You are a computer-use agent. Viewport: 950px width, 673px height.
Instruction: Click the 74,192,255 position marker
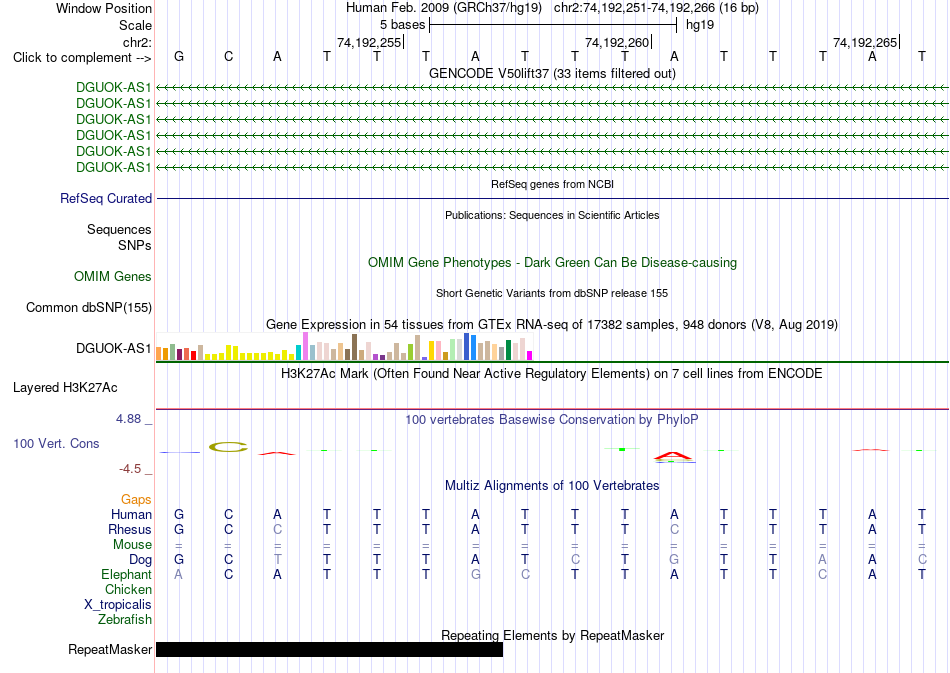click(370, 42)
